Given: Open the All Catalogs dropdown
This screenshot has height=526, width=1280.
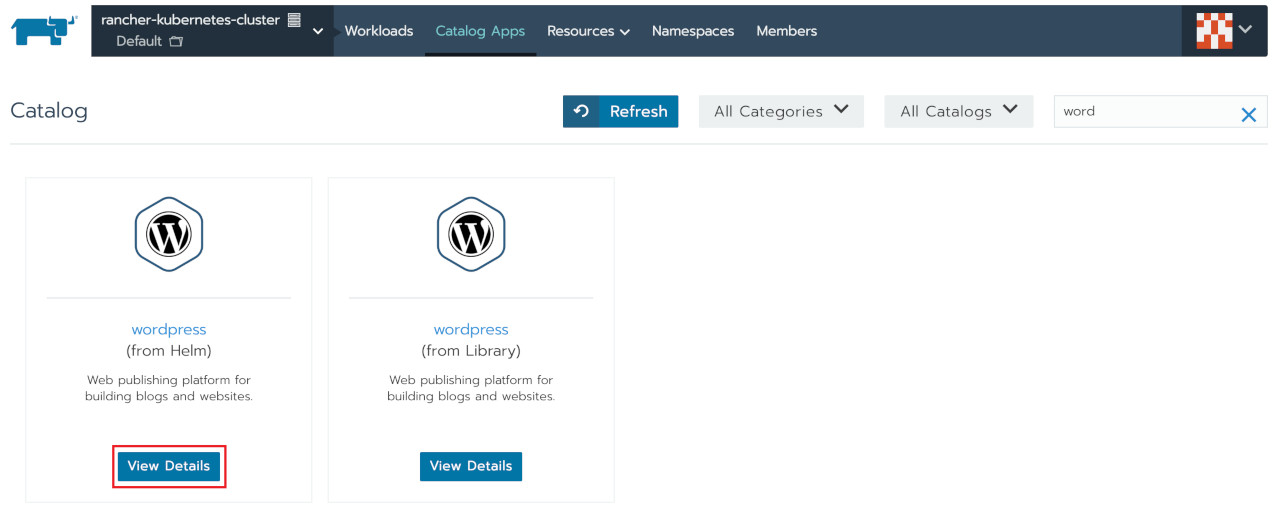Looking at the screenshot, I should pos(958,111).
